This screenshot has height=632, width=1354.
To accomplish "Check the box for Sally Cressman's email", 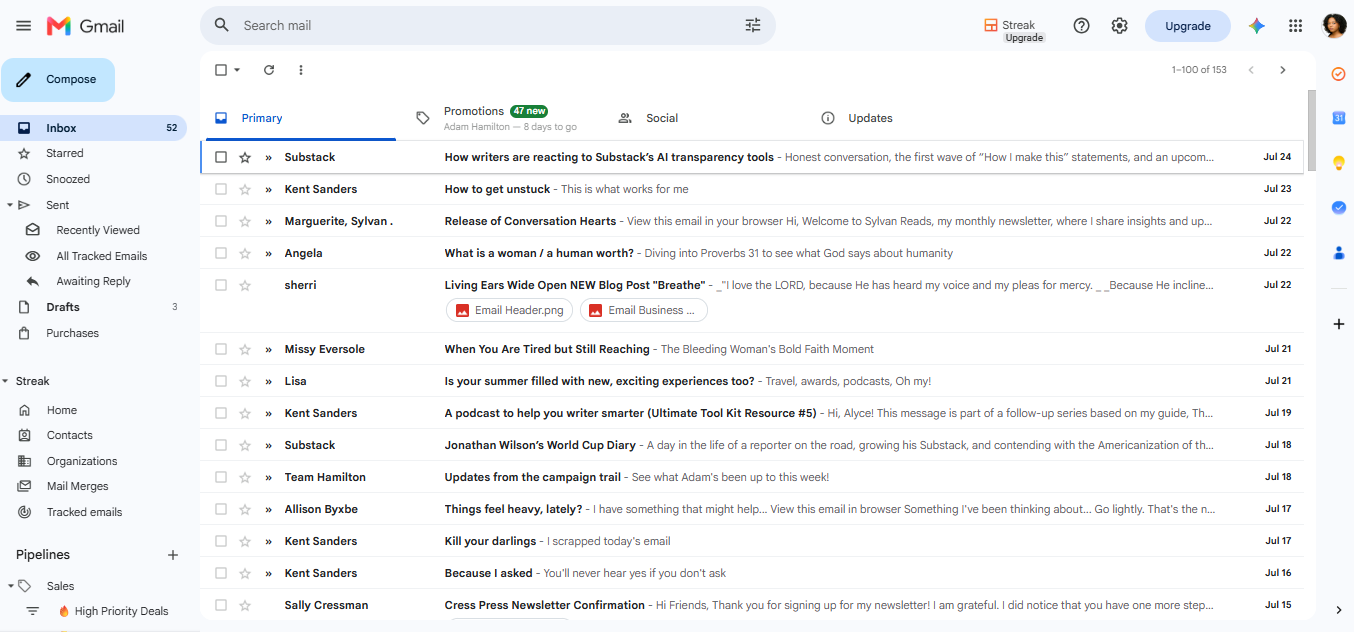I will tap(221, 605).
